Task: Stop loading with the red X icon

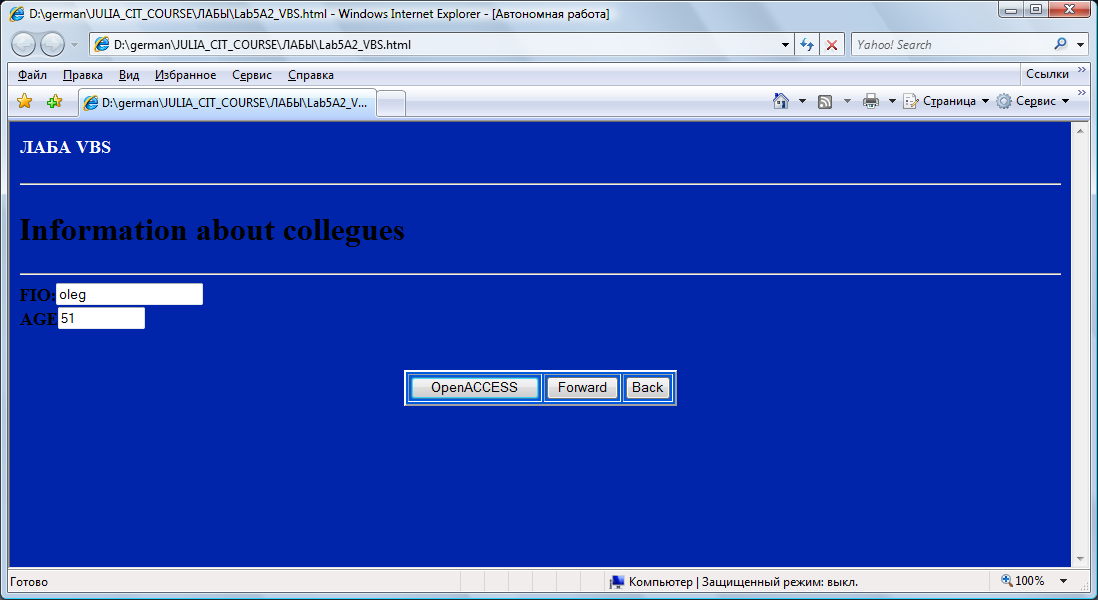Action: (x=832, y=45)
